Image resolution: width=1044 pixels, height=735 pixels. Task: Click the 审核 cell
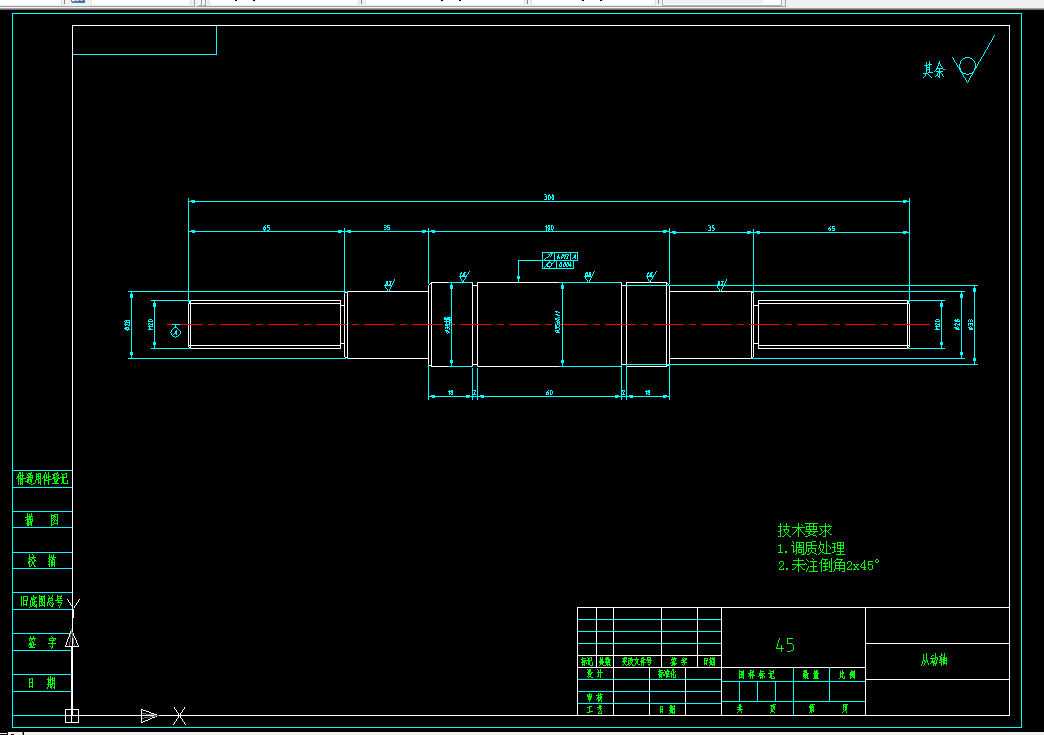(x=595, y=698)
